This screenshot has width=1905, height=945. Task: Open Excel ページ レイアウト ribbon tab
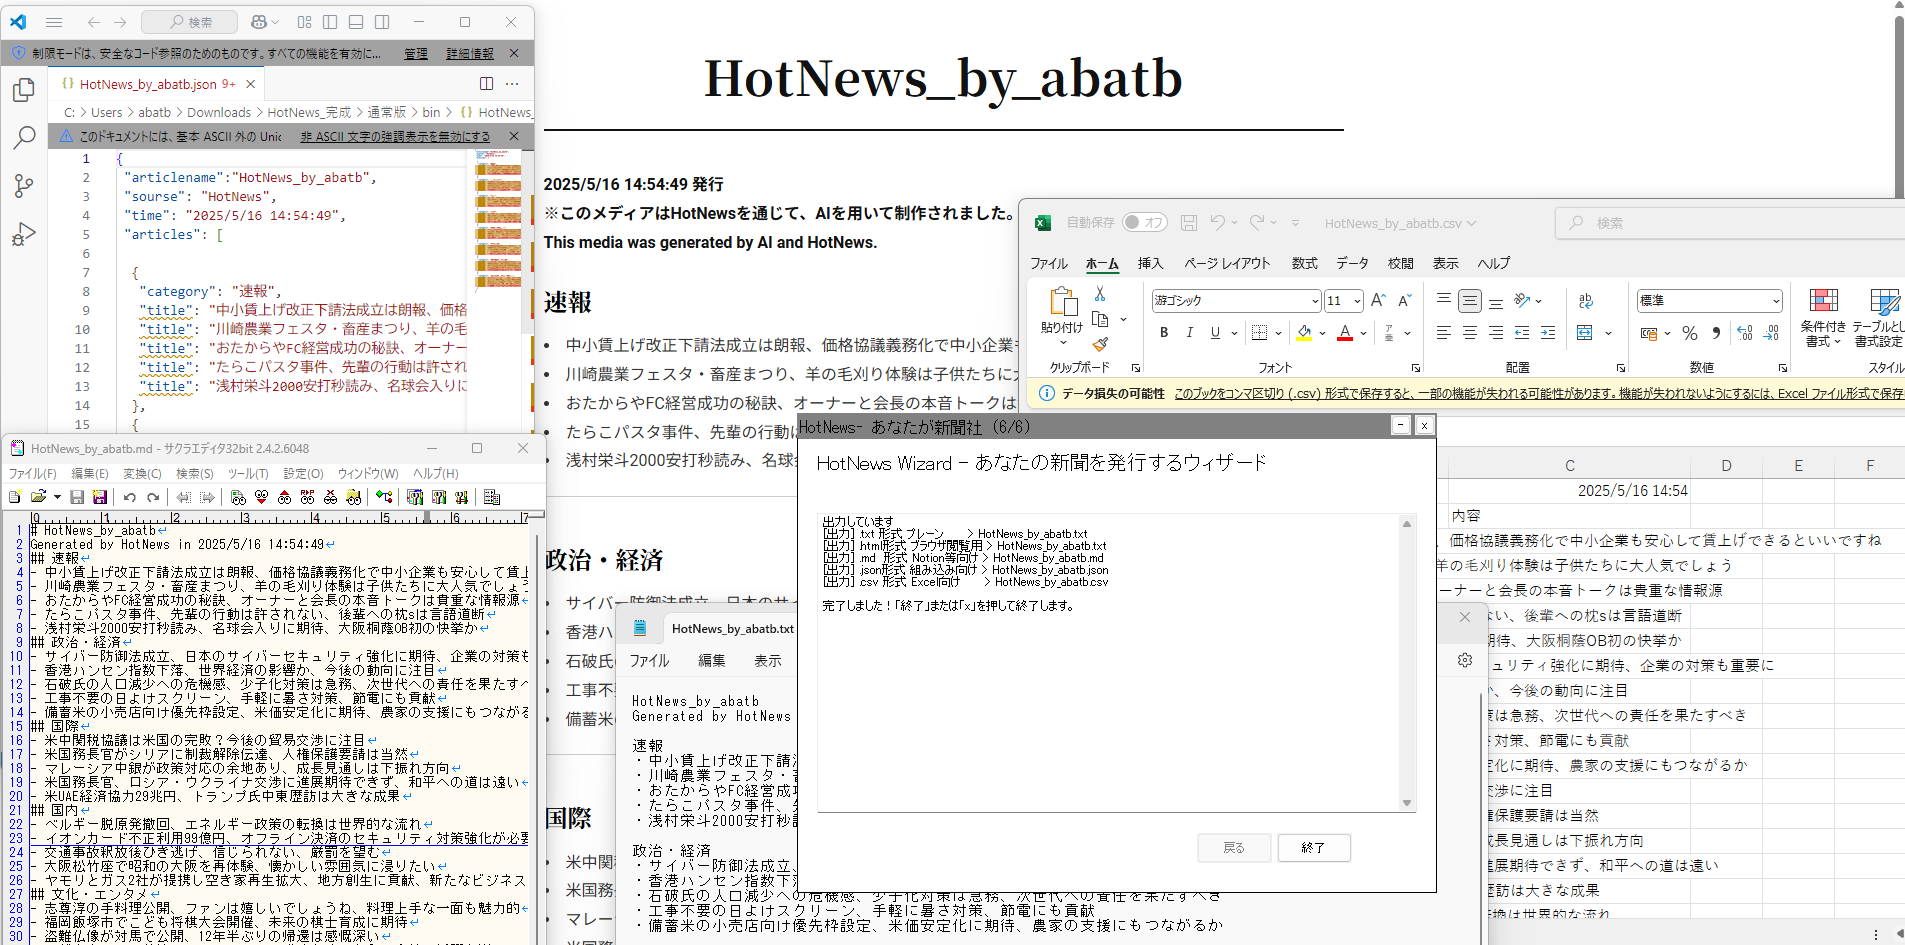pos(1227,263)
